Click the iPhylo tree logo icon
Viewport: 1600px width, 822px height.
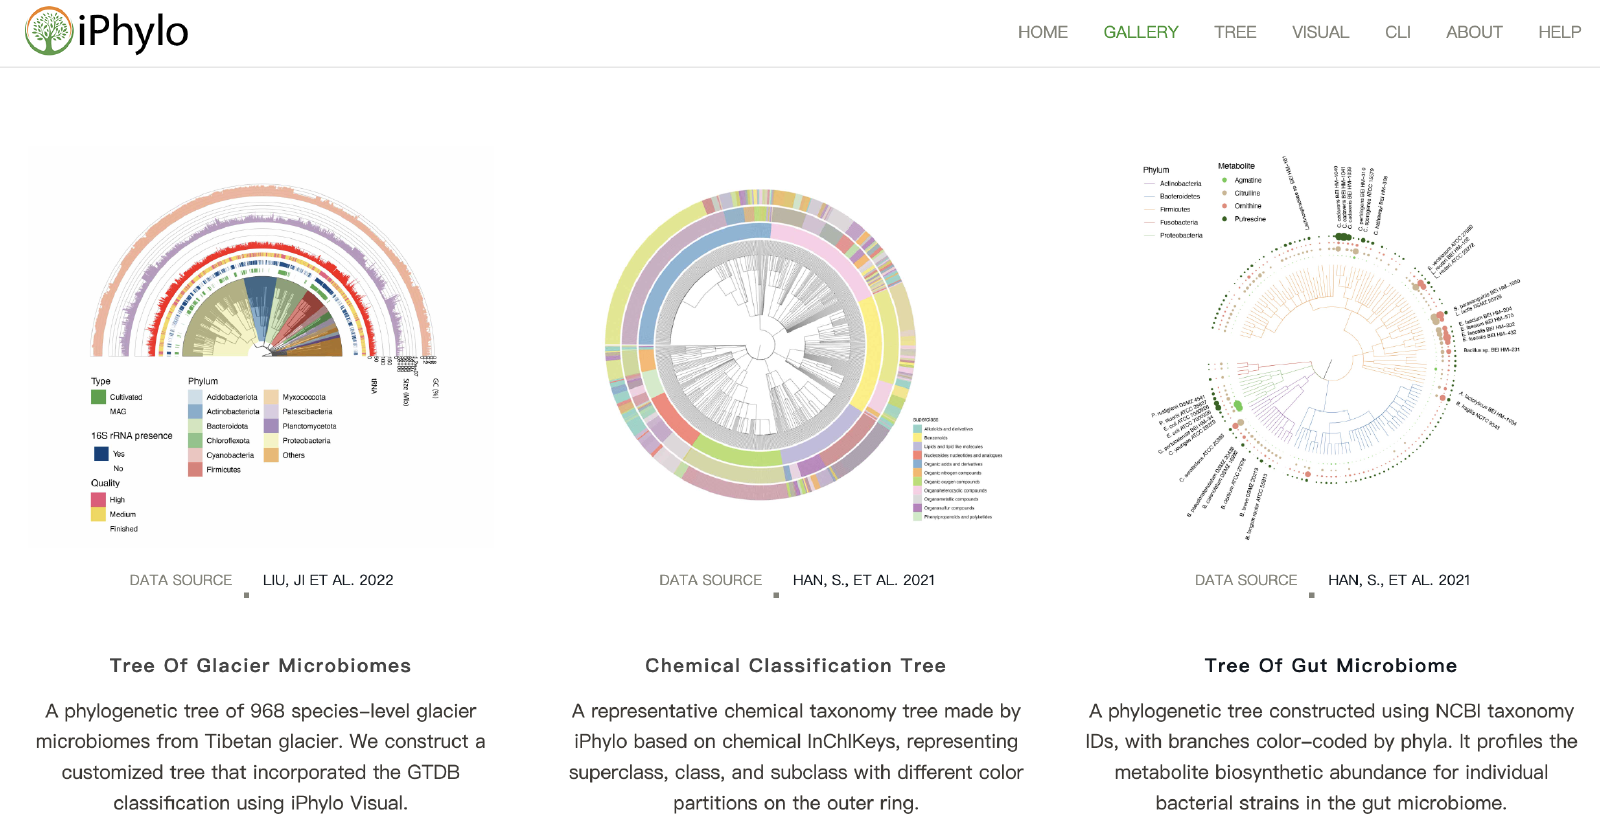click(x=49, y=31)
